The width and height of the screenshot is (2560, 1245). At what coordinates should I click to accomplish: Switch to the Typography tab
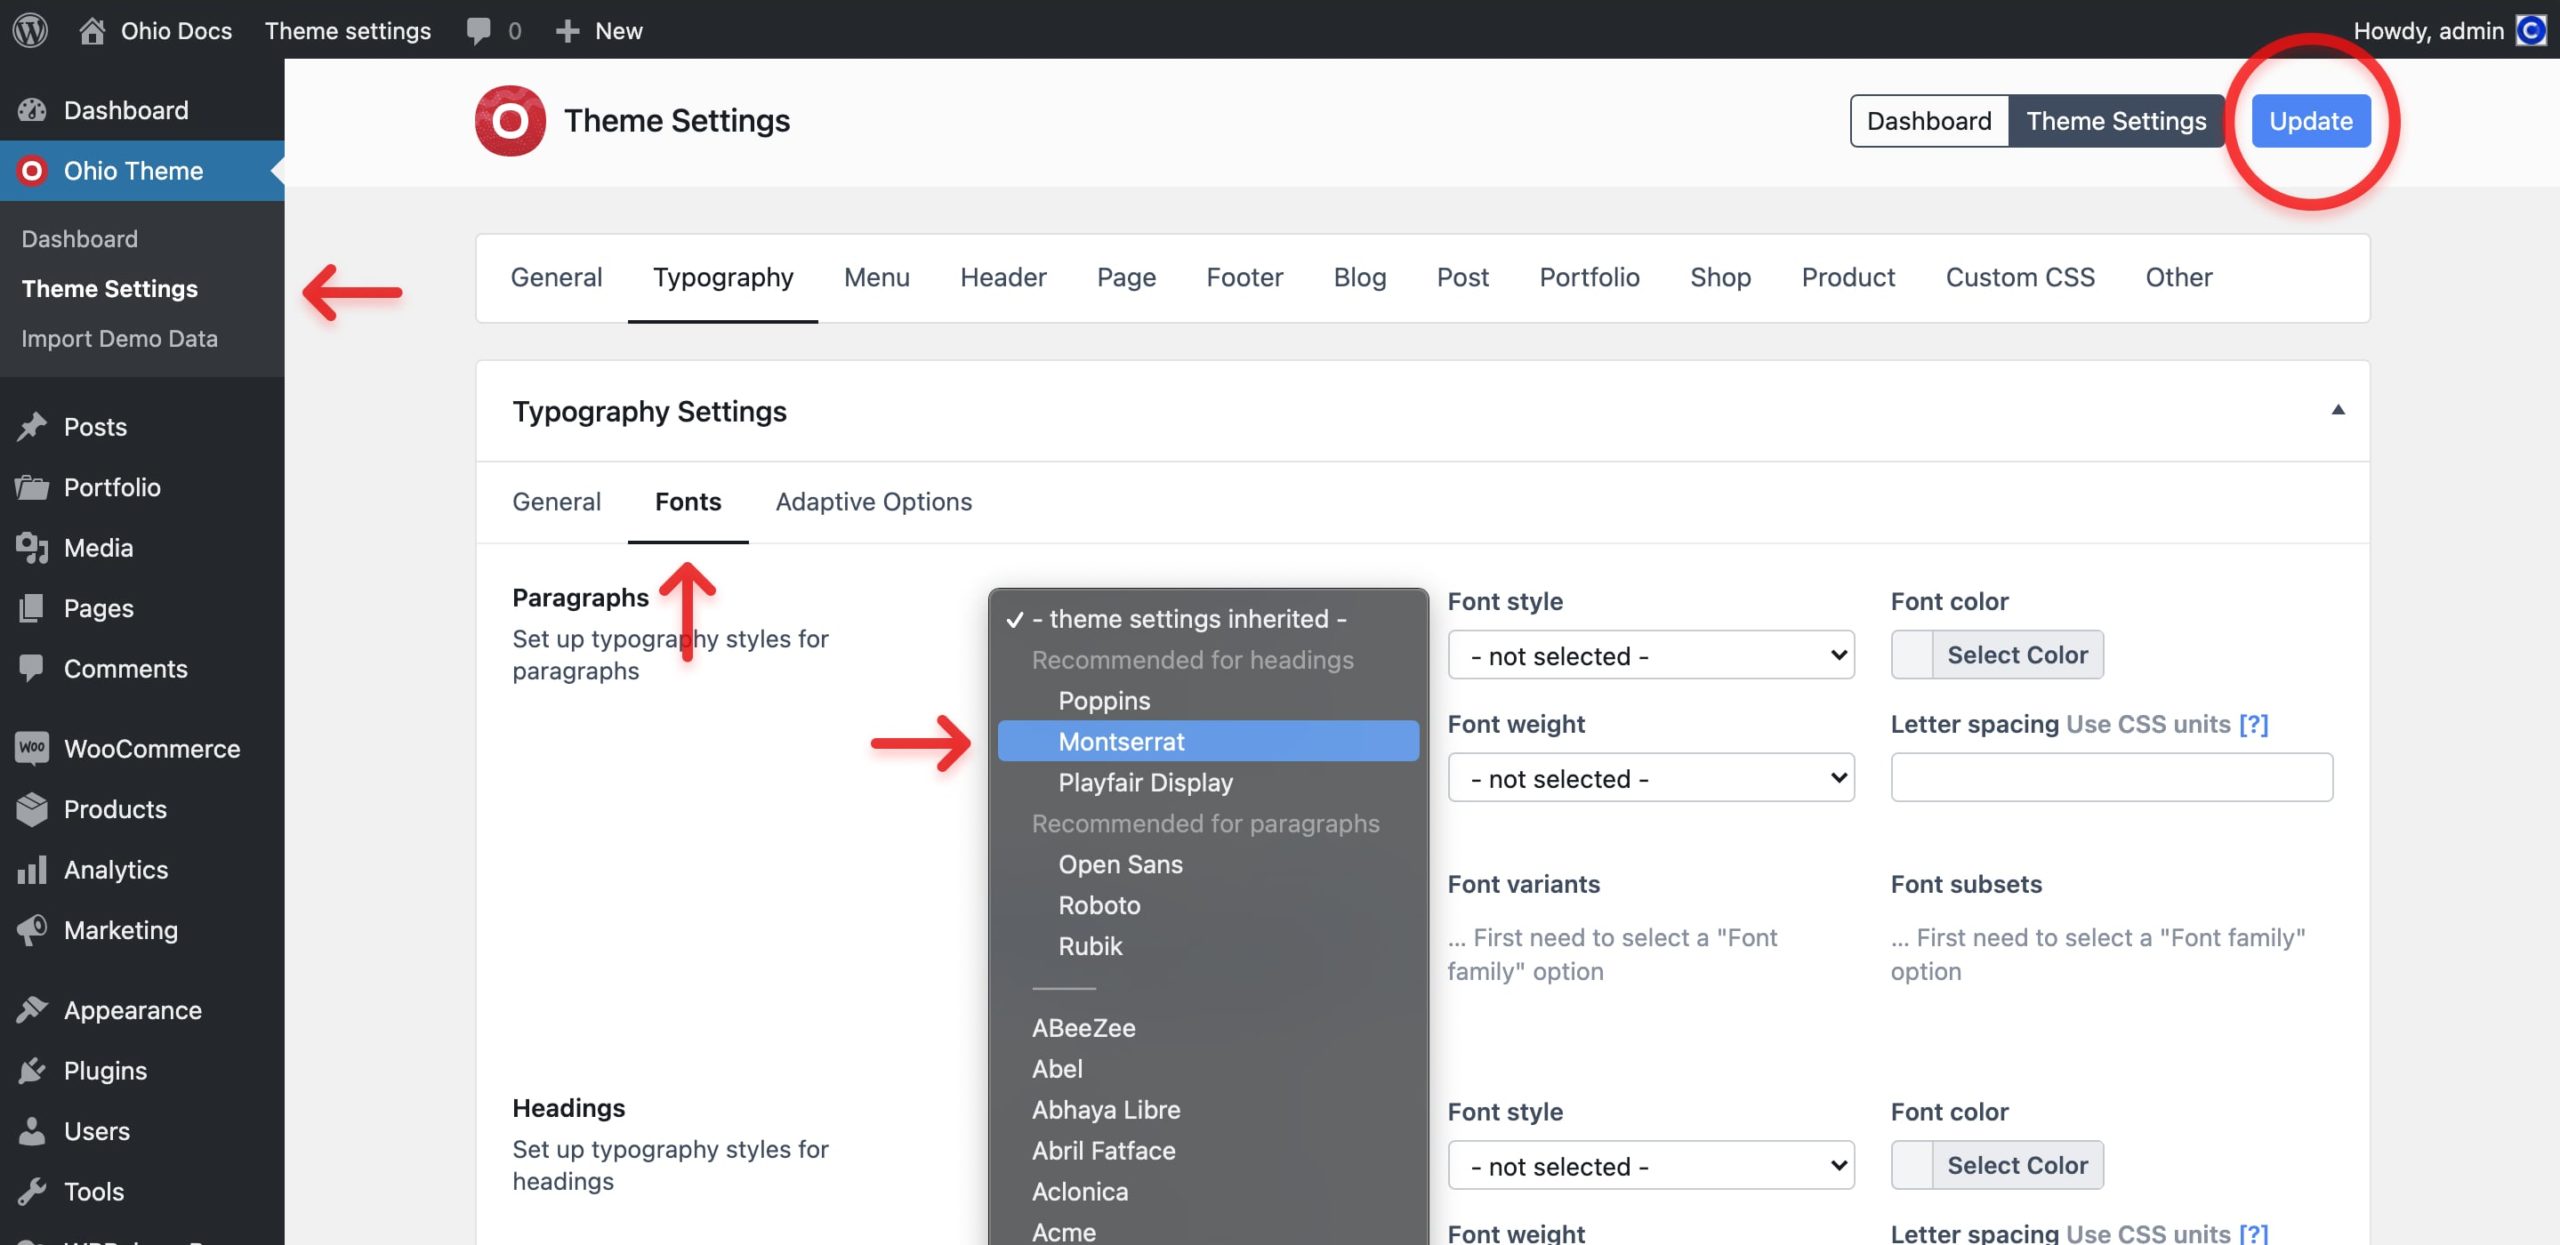(x=723, y=277)
